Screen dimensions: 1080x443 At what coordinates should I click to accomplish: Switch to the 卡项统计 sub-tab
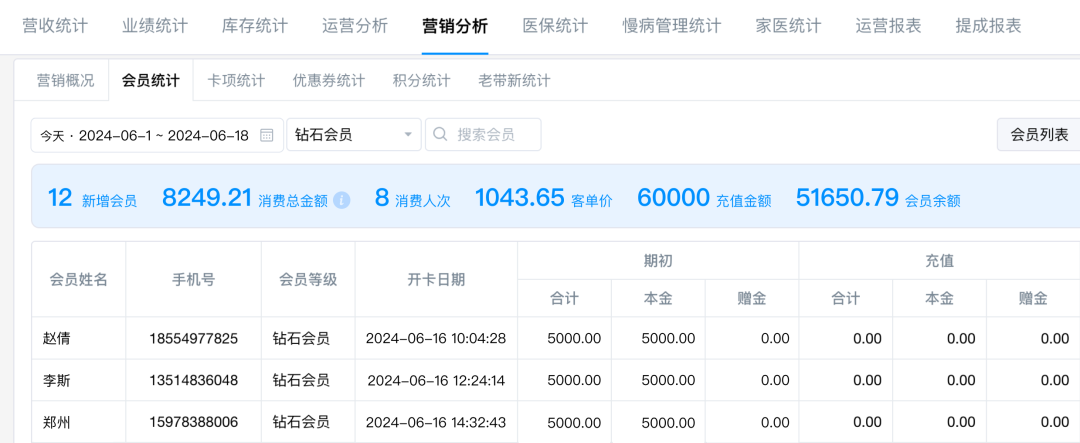[236, 80]
